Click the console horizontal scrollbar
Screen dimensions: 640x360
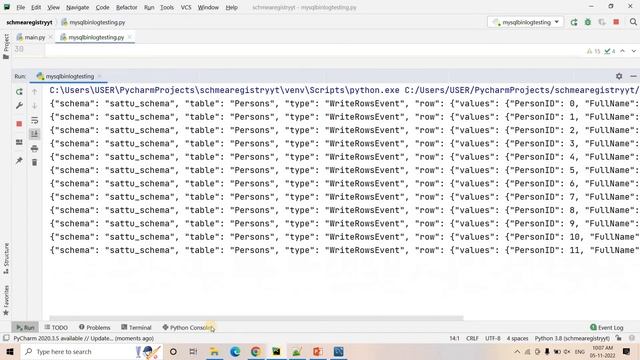(x=256, y=318)
